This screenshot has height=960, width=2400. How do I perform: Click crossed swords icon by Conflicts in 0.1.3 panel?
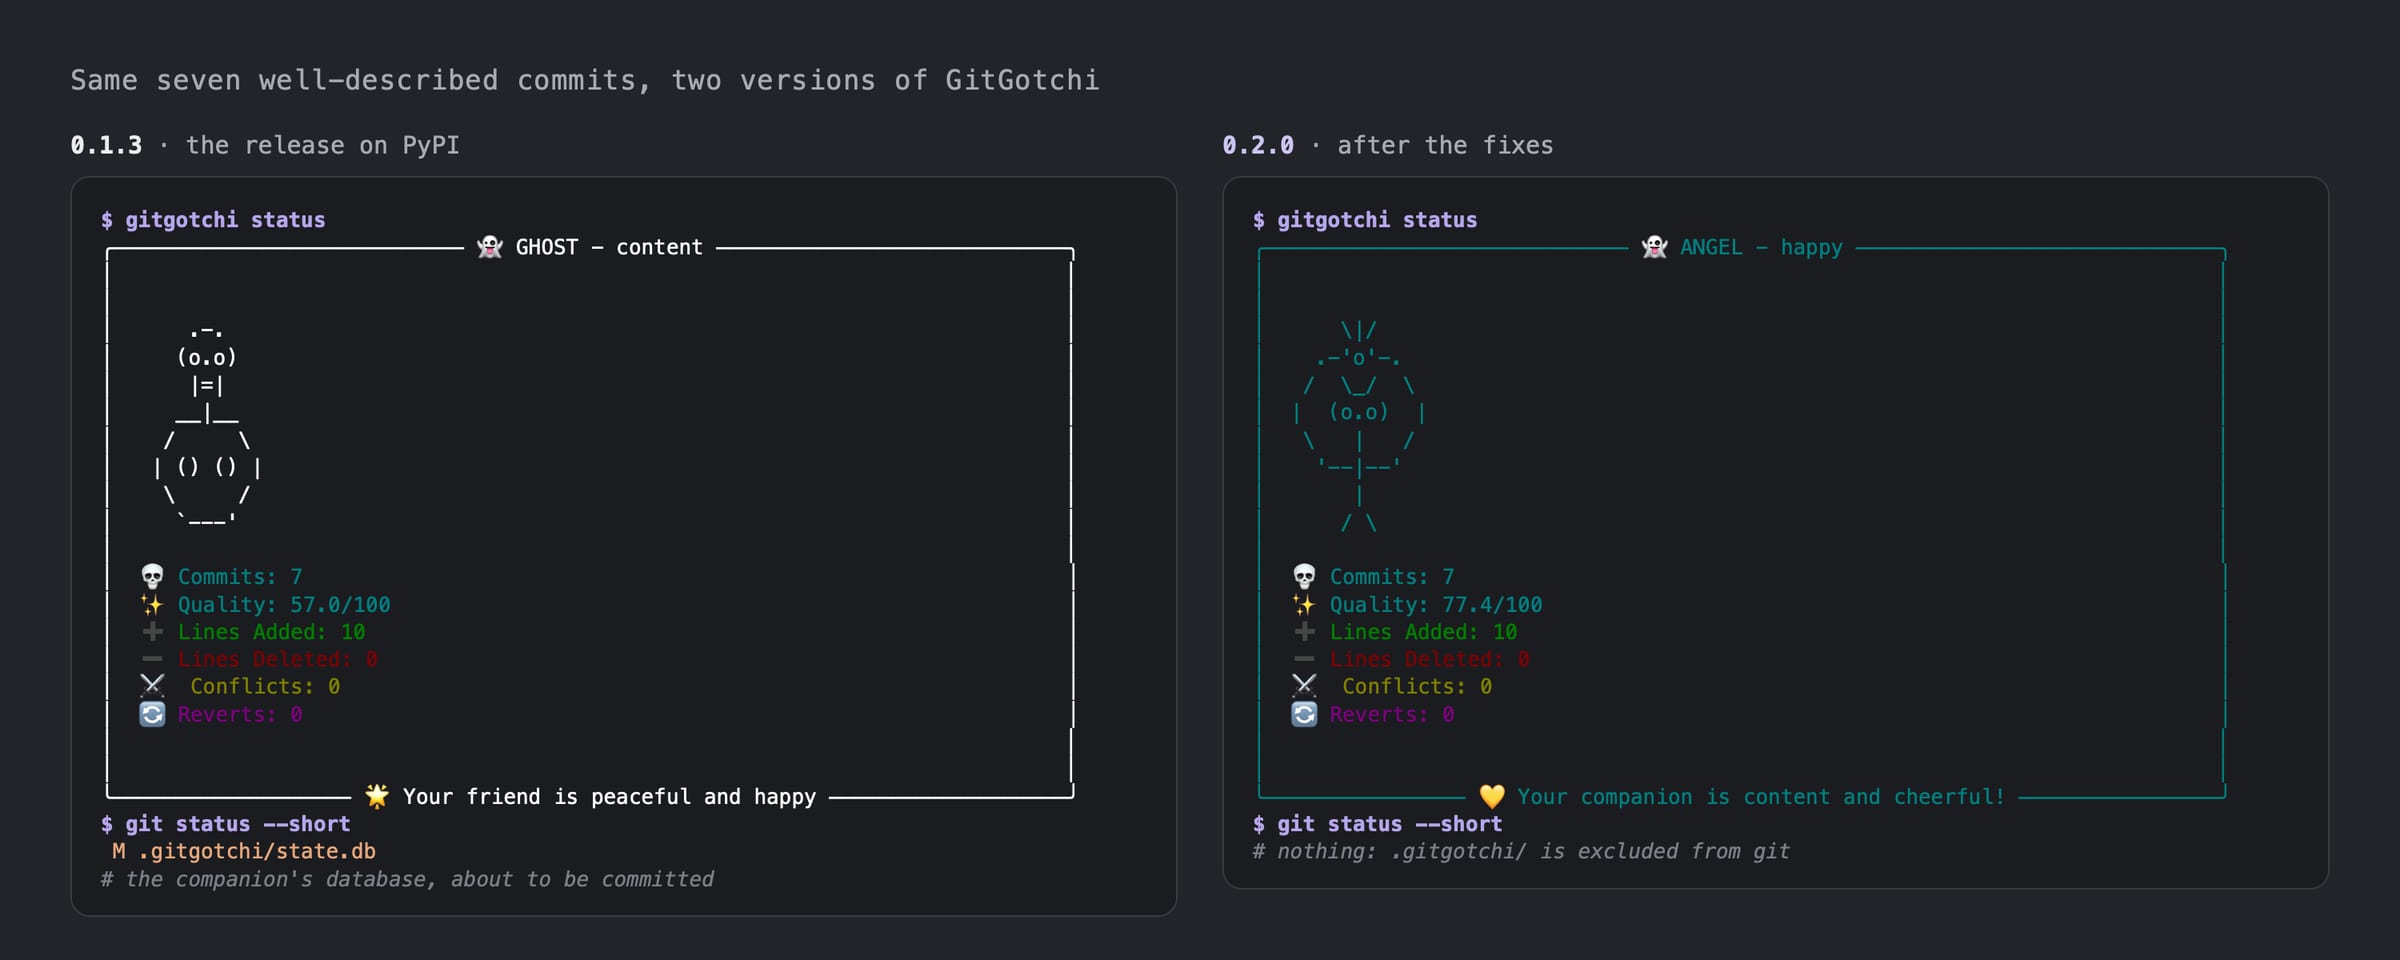pos(152,686)
